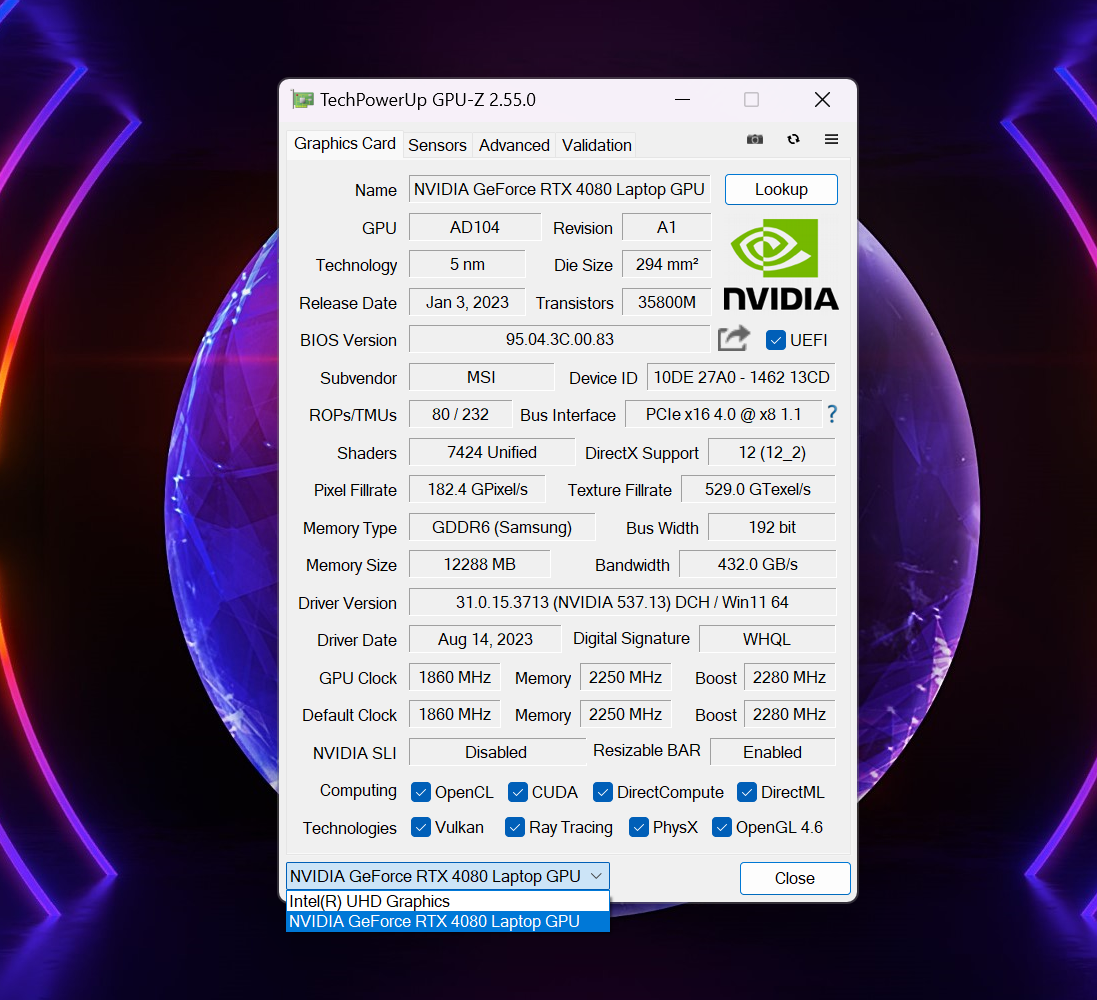Select Intel(R) UHD Graphics from list
The height and width of the screenshot is (1000, 1097).
pos(448,901)
